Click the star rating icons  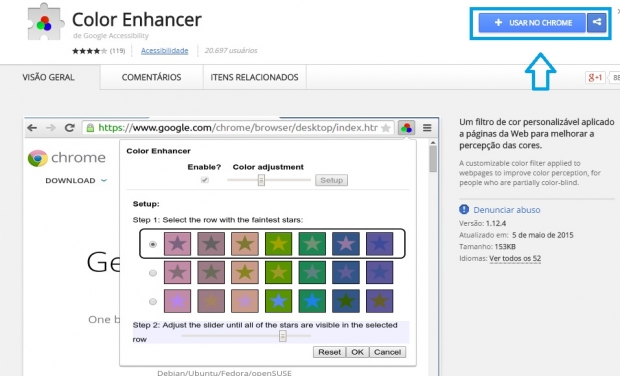pyautogui.click(x=89, y=51)
